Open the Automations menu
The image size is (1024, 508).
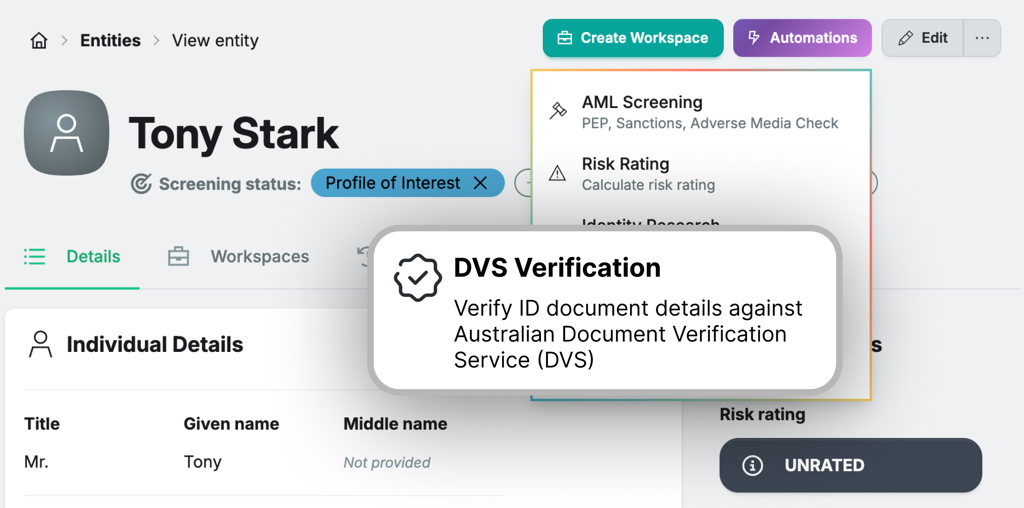point(802,38)
